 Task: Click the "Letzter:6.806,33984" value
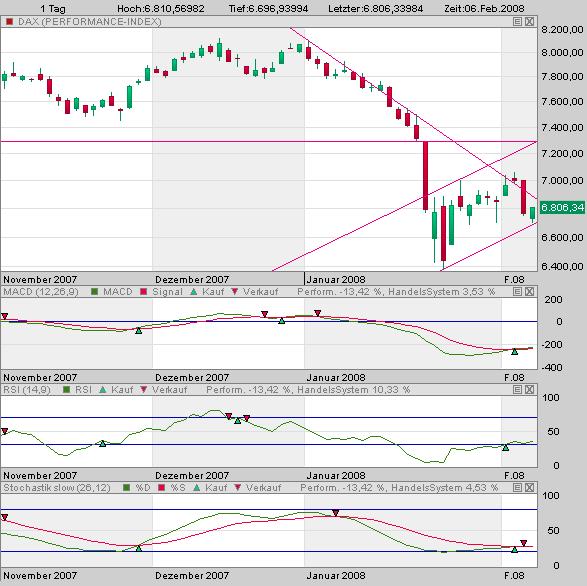[x=375, y=8]
